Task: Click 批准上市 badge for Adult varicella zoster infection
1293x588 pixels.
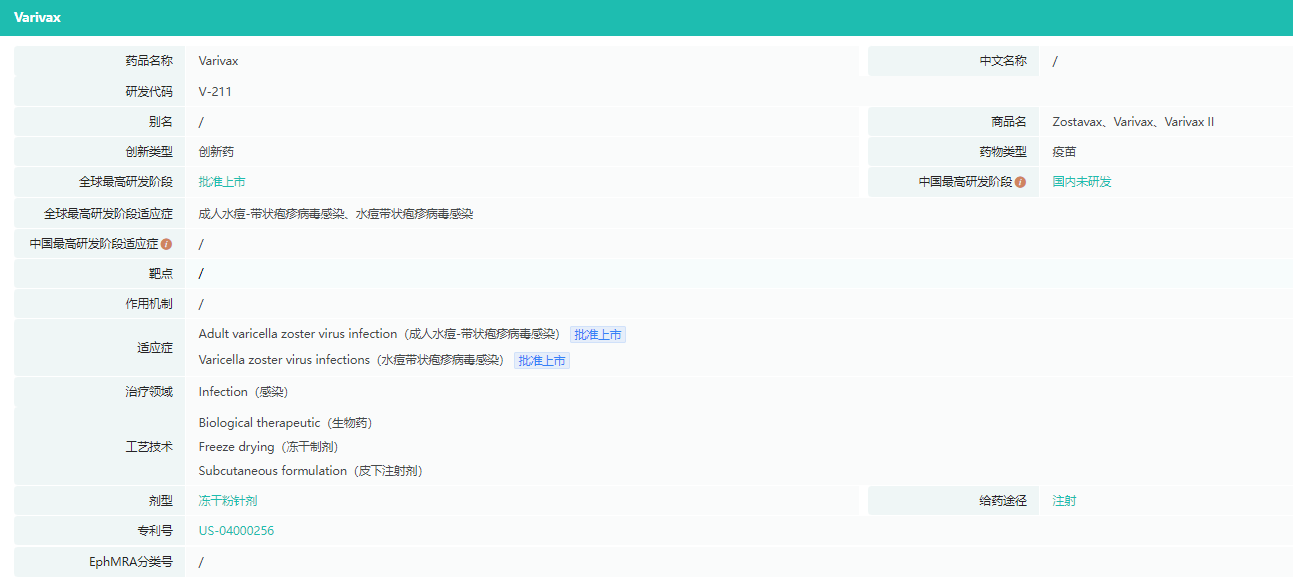Action: pyautogui.click(x=597, y=335)
